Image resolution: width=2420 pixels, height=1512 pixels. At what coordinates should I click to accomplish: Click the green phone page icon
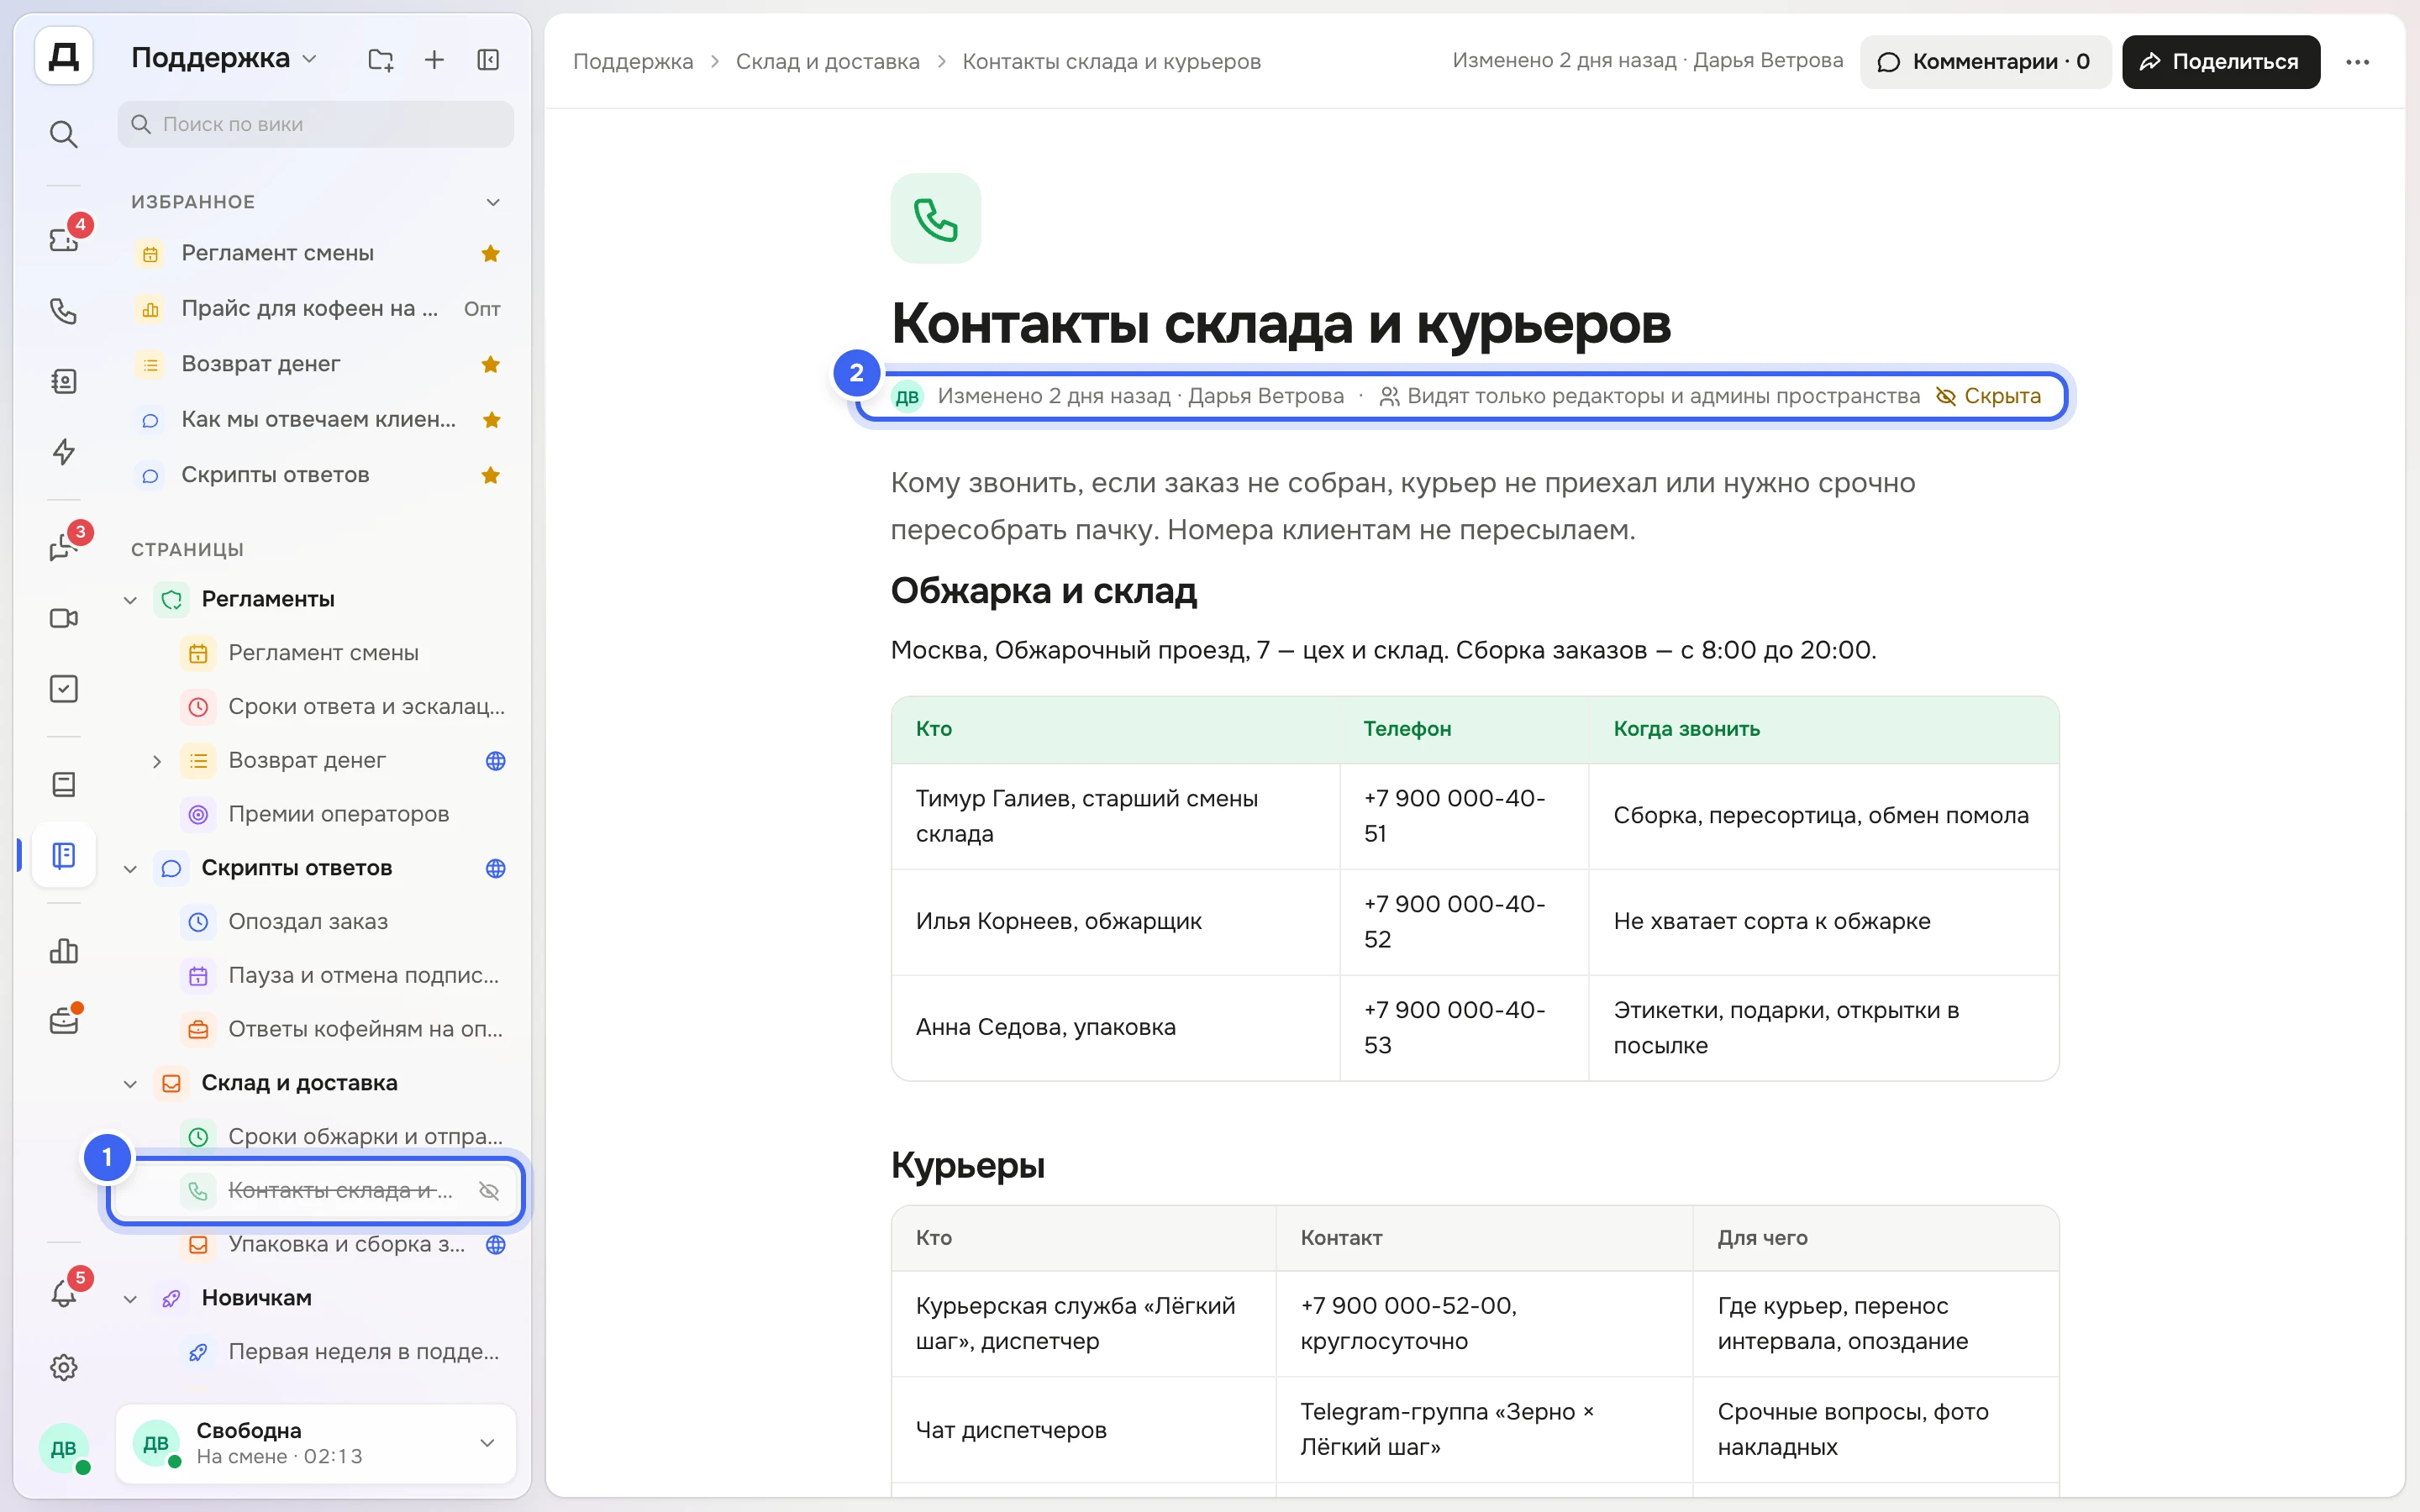936,218
